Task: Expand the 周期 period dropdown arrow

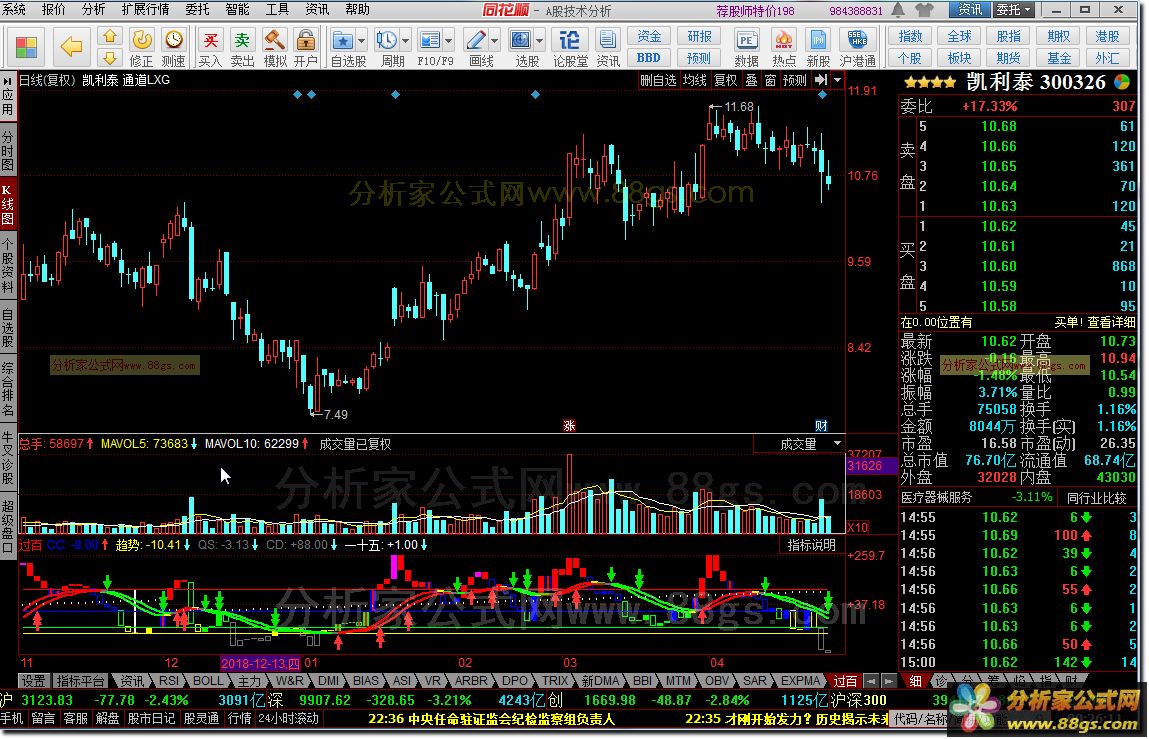Action: (405, 40)
